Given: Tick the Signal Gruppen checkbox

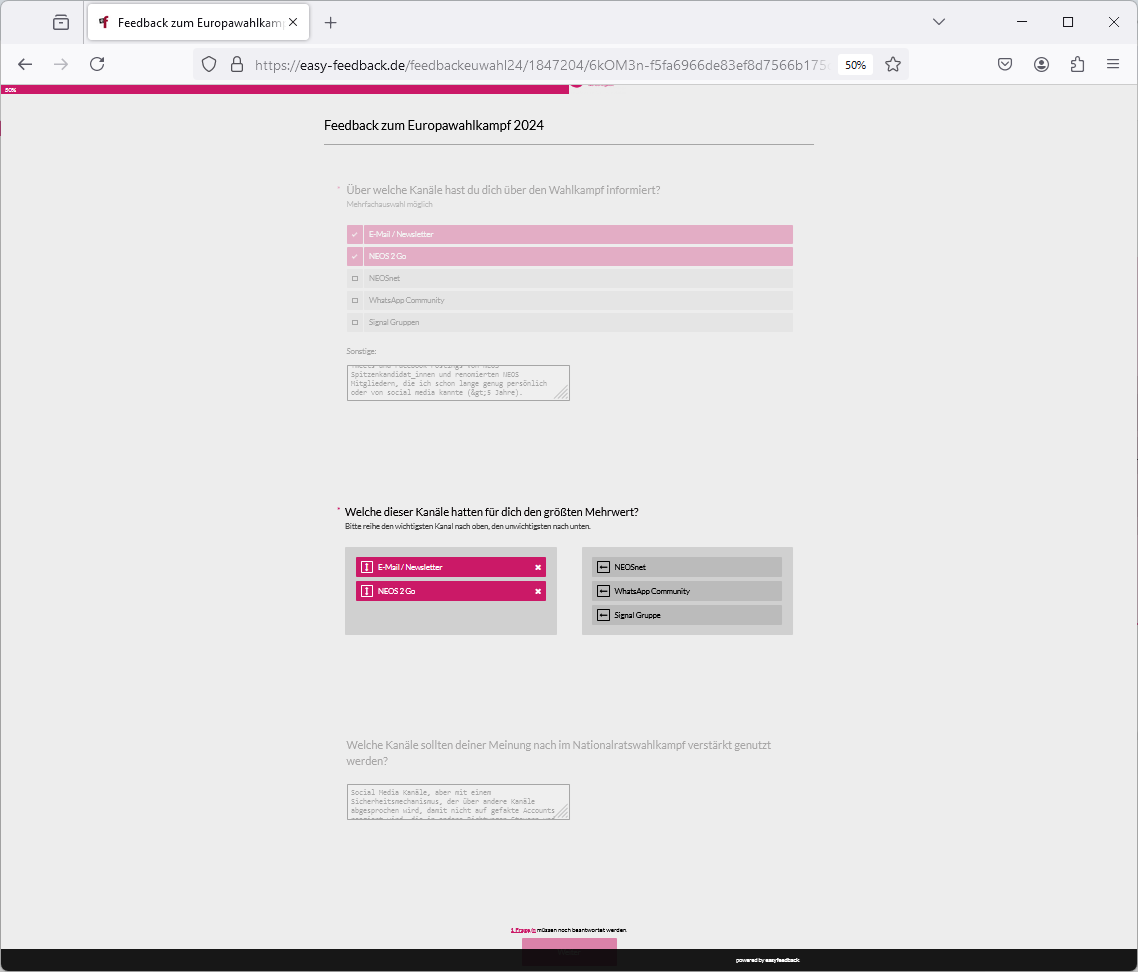Looking at the screenshot, I should (355, 322).
